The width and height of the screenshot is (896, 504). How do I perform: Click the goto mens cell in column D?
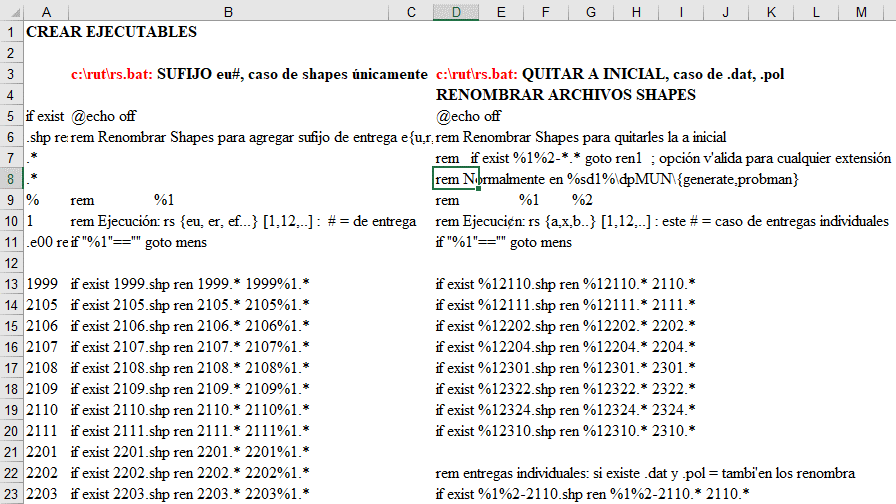point(503,242)
